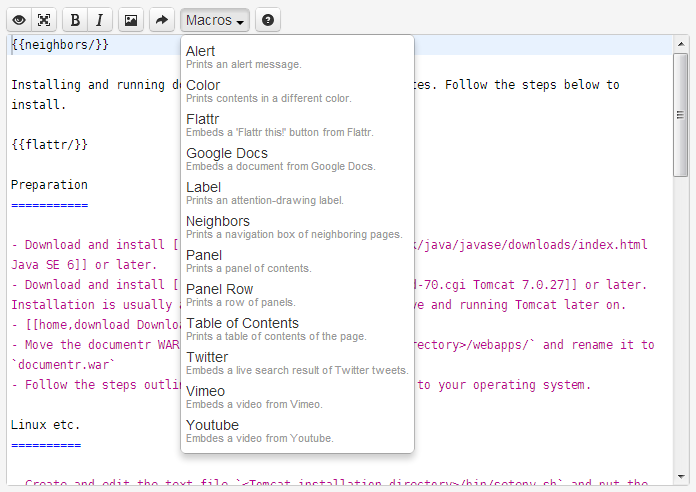Screen dimensions: 696x492
Task: Open the help question mark icon
Action: pyautogui.click(x=267, y=20)
